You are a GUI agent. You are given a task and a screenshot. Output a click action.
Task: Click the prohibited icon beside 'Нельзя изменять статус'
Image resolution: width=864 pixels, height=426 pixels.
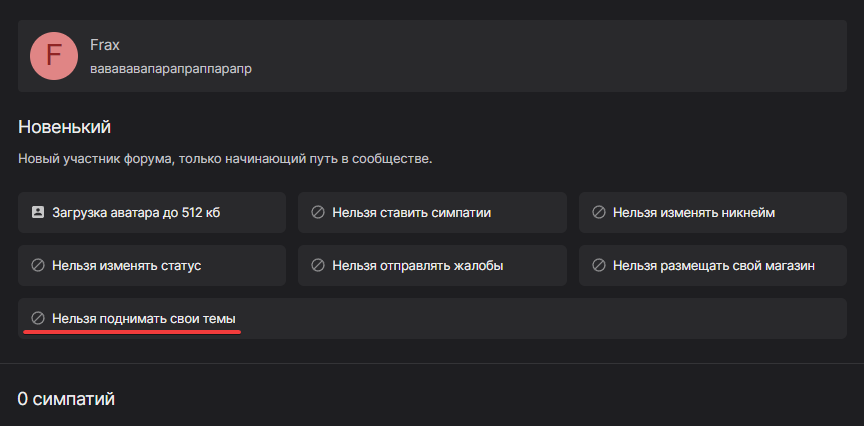pyautogui.click(x=38, y=265)
